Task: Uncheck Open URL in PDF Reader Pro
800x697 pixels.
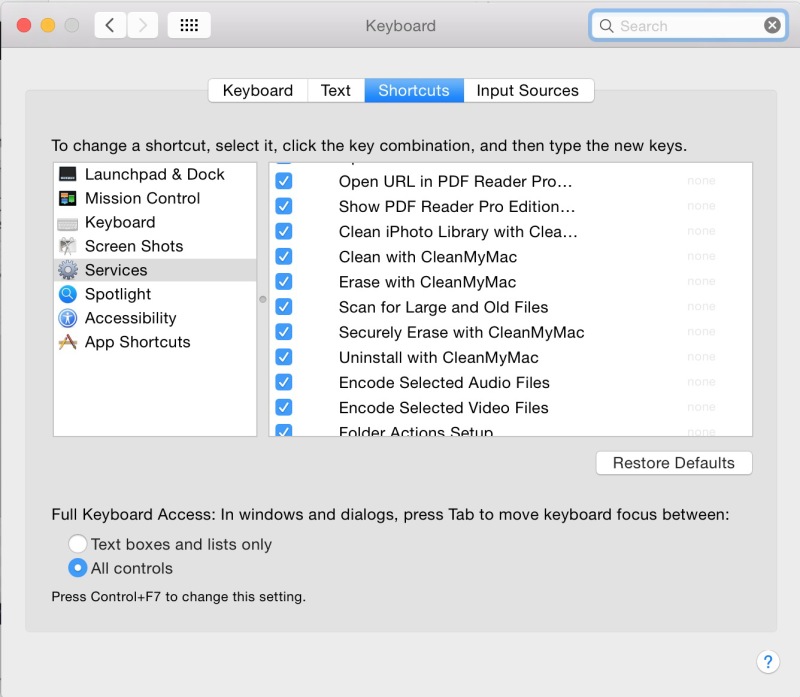Action: coord(284,181)
